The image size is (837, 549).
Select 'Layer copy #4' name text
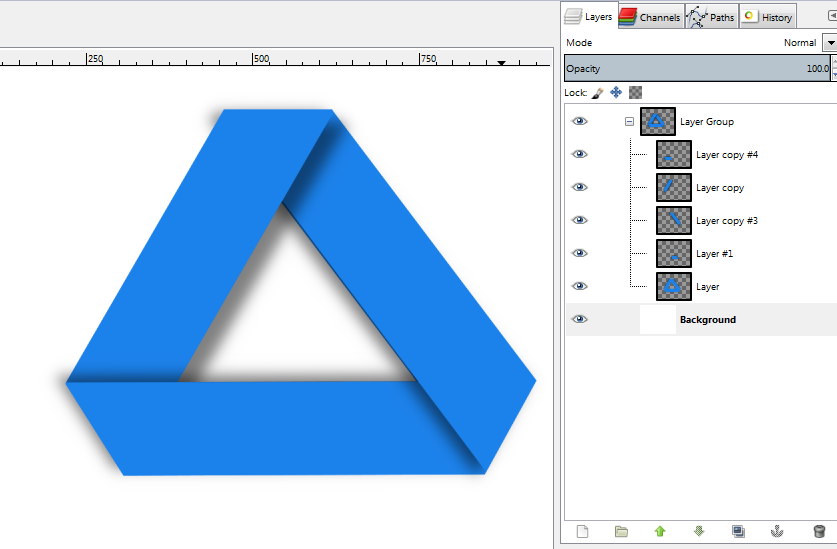[727, 155]
